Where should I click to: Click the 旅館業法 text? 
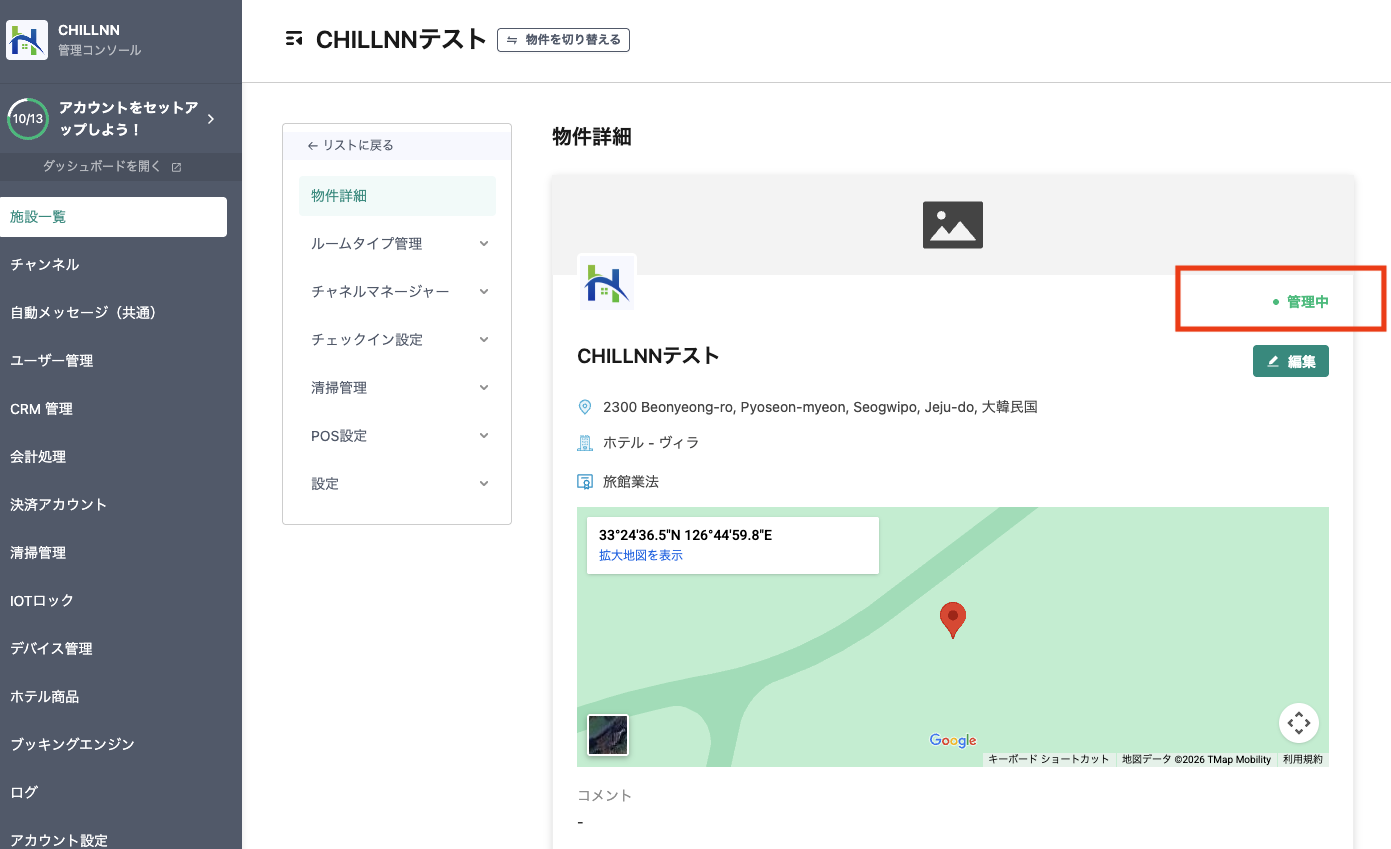pyautogui.click(x=631, y=482)
